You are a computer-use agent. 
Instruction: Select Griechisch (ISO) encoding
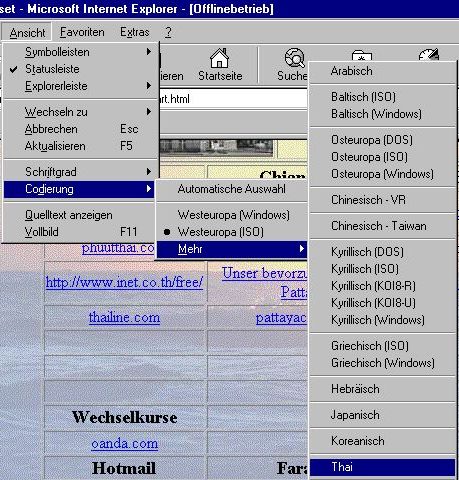382,346
